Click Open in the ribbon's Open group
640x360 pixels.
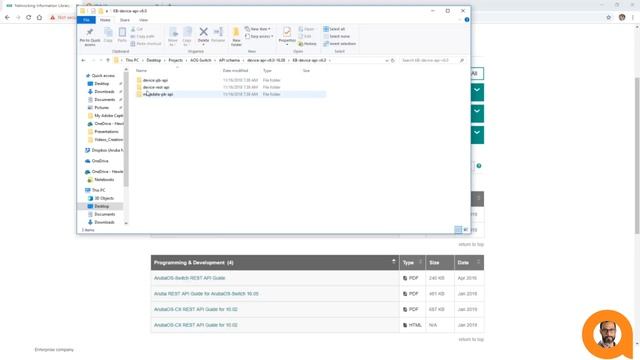click(x=307, y=29)
